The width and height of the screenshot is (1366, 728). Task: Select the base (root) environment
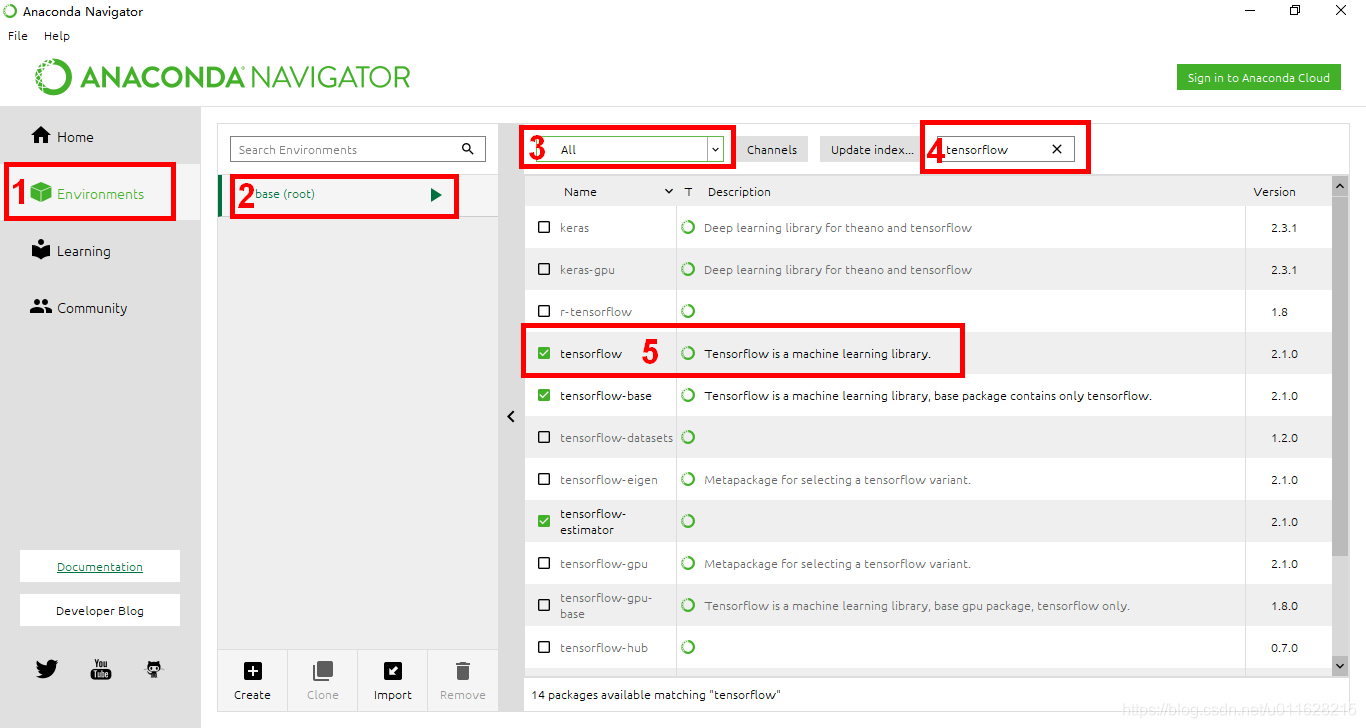coord(358,195)
